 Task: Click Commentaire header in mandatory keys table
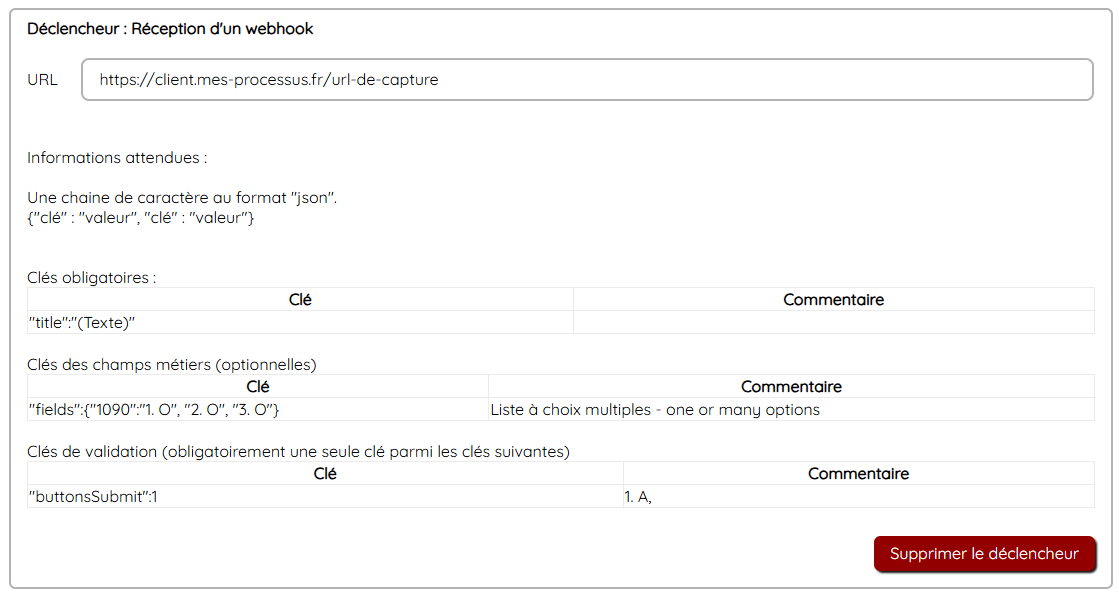point(833,300)
